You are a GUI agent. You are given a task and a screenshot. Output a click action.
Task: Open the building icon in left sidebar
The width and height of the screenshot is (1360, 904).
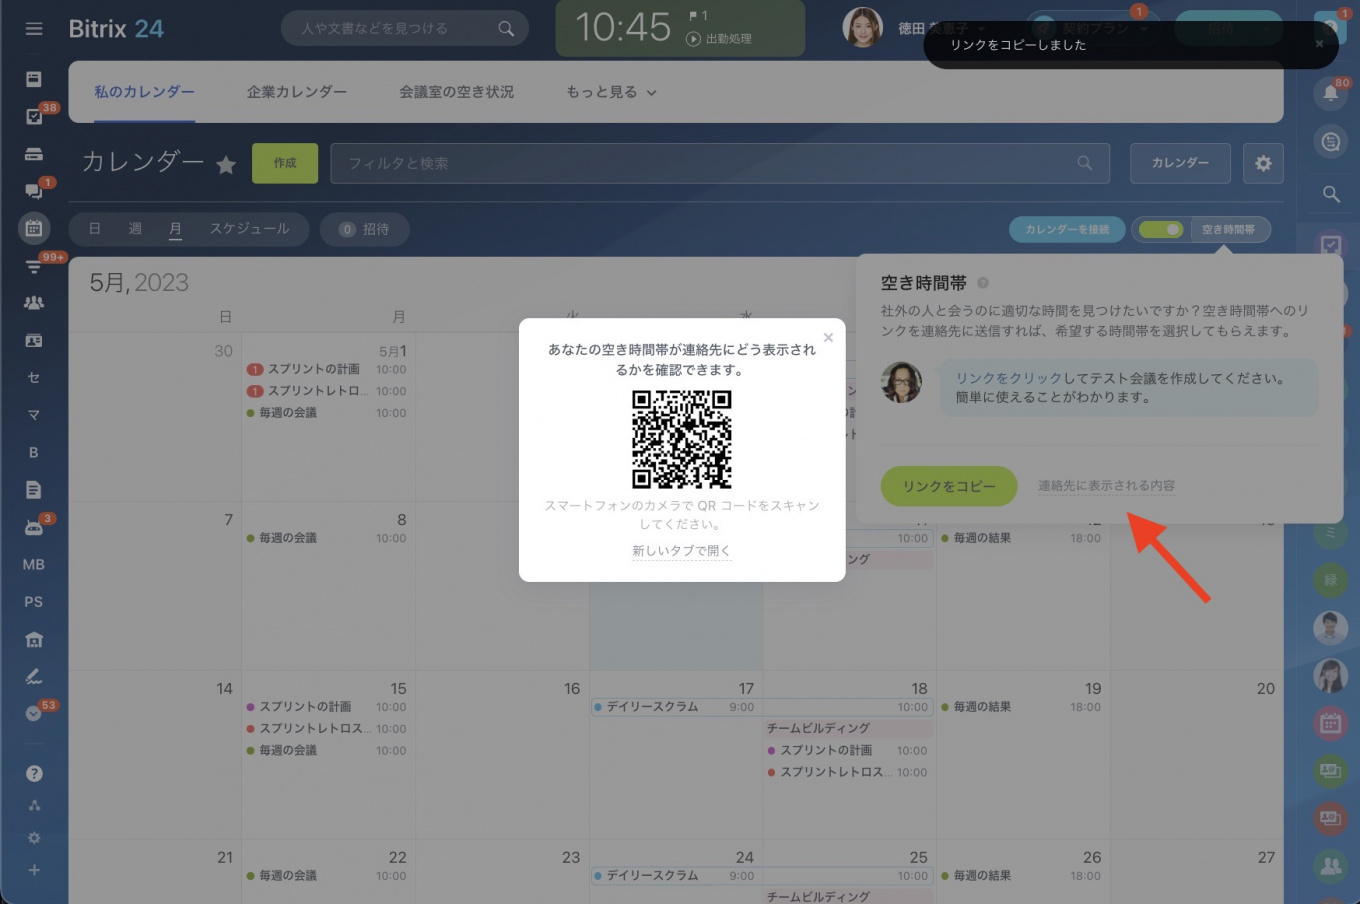pos(34,640)
